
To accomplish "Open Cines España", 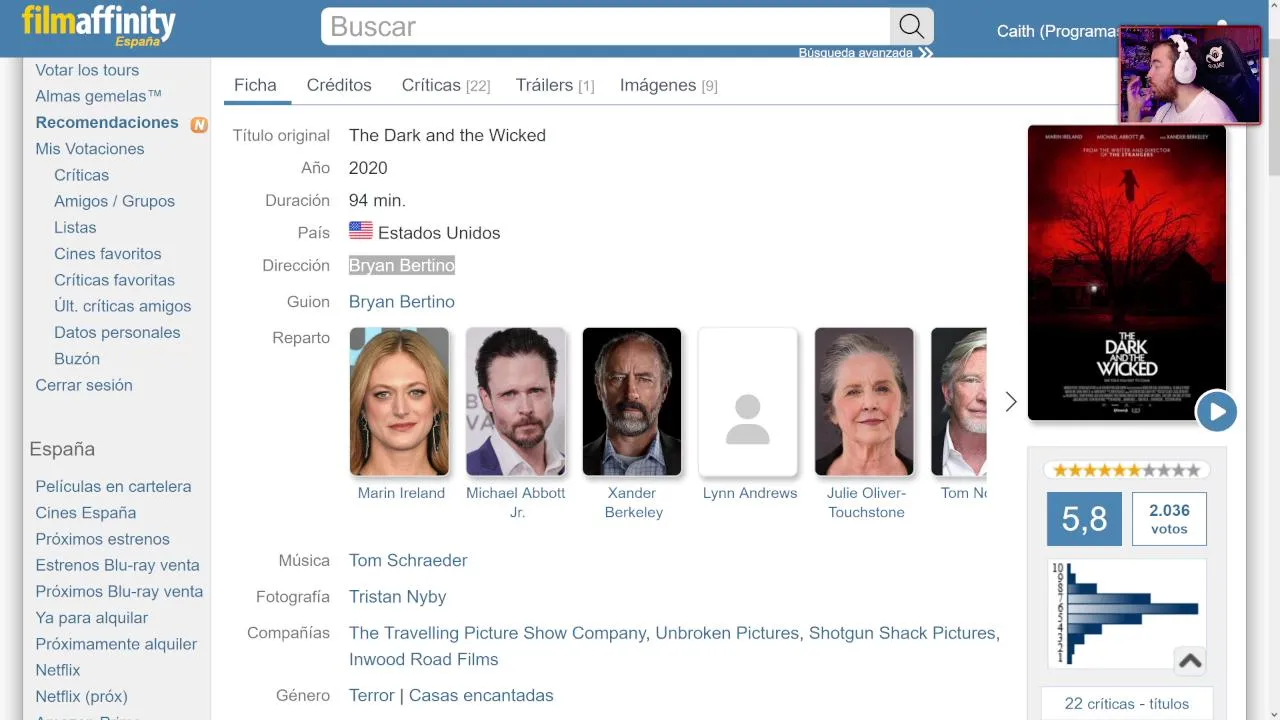I will pos(86,513).
